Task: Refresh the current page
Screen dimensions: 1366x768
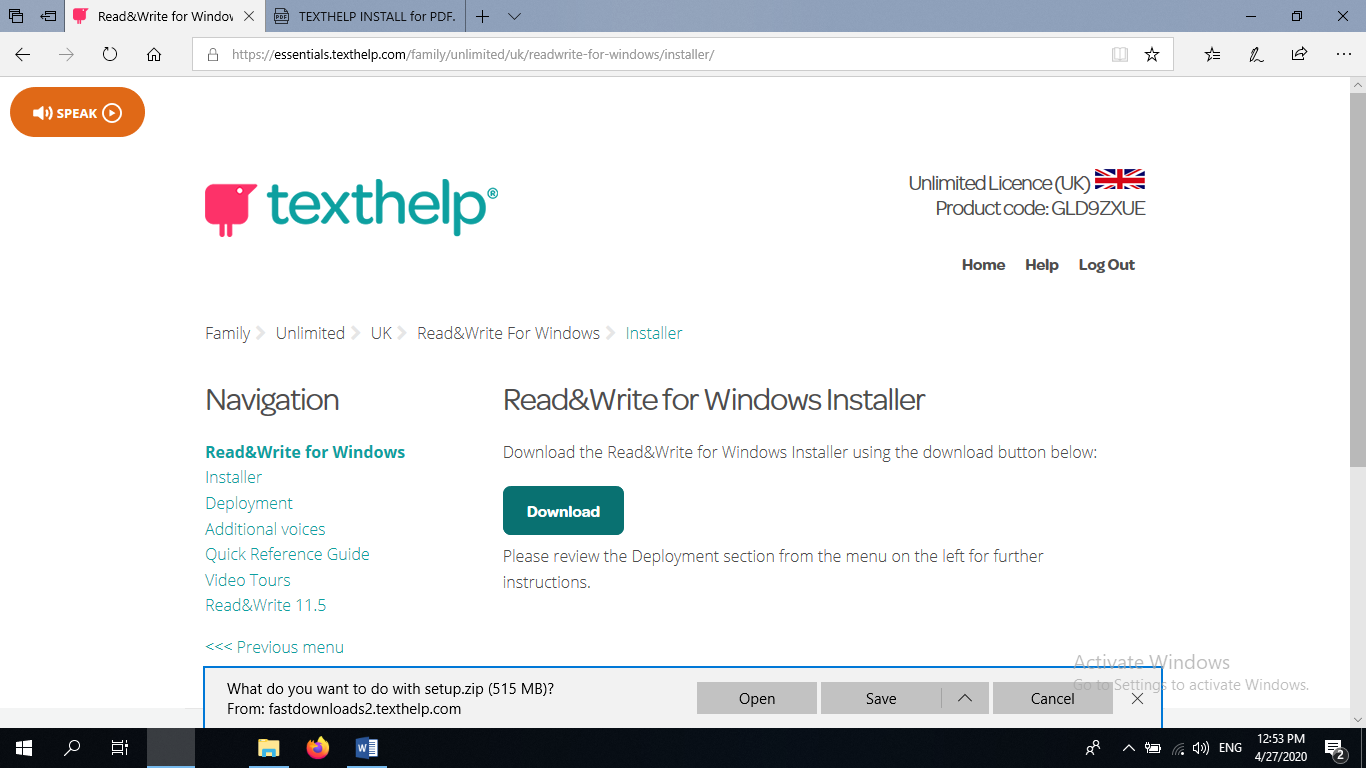Action: (x=110, y=55)
